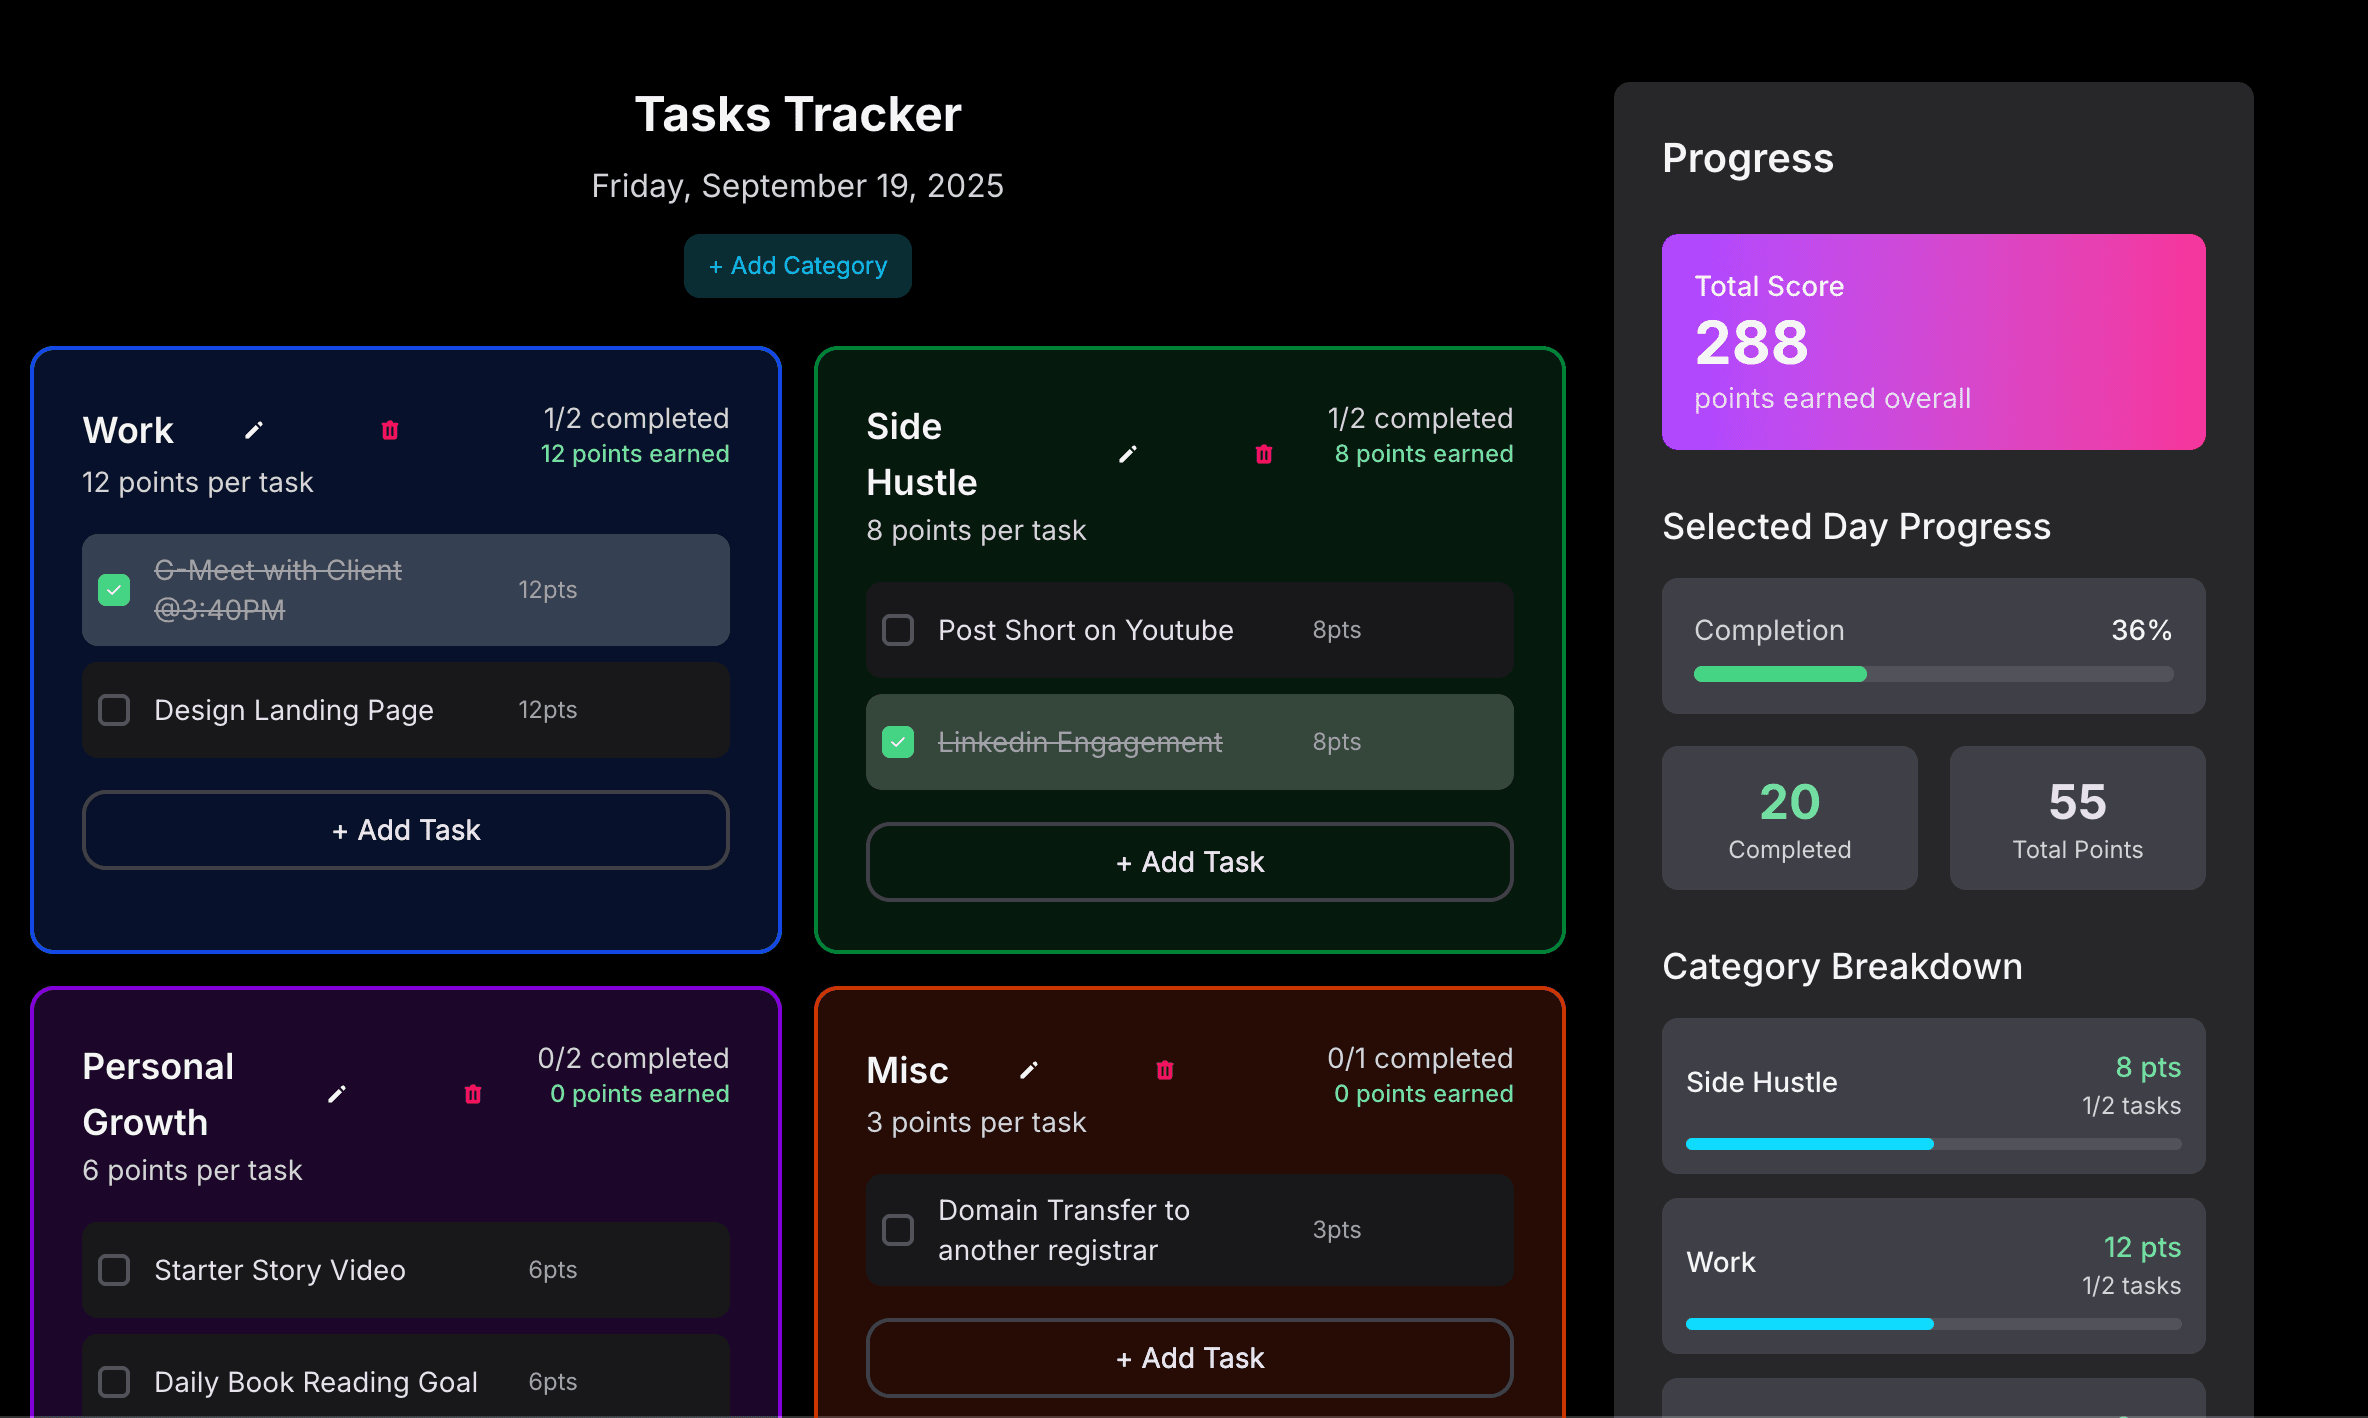Viewport: 2368px width, 1418px height.
Task: Click the Add Category button
Action: coord(798,266)
